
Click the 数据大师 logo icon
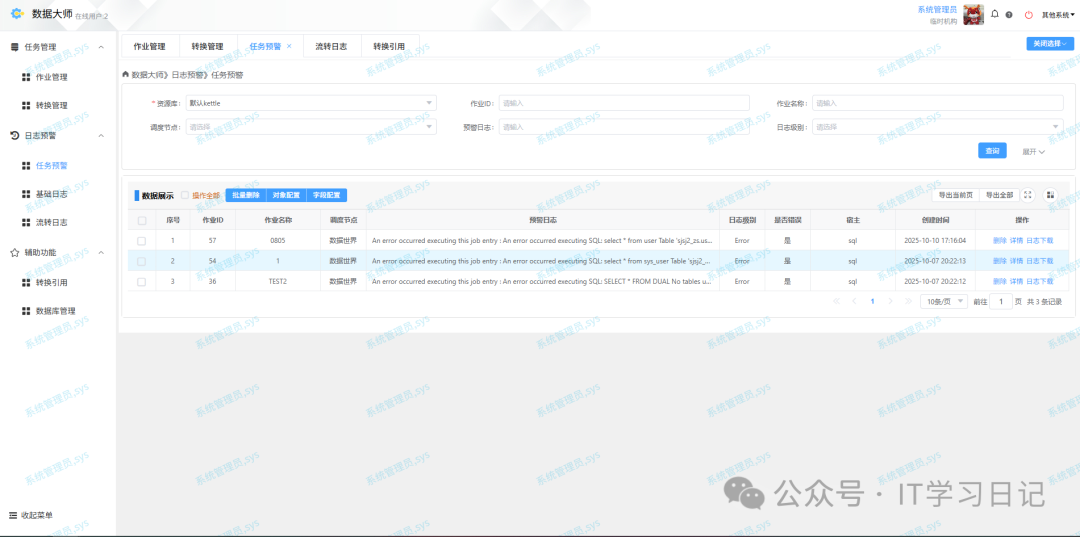point(17,13)
